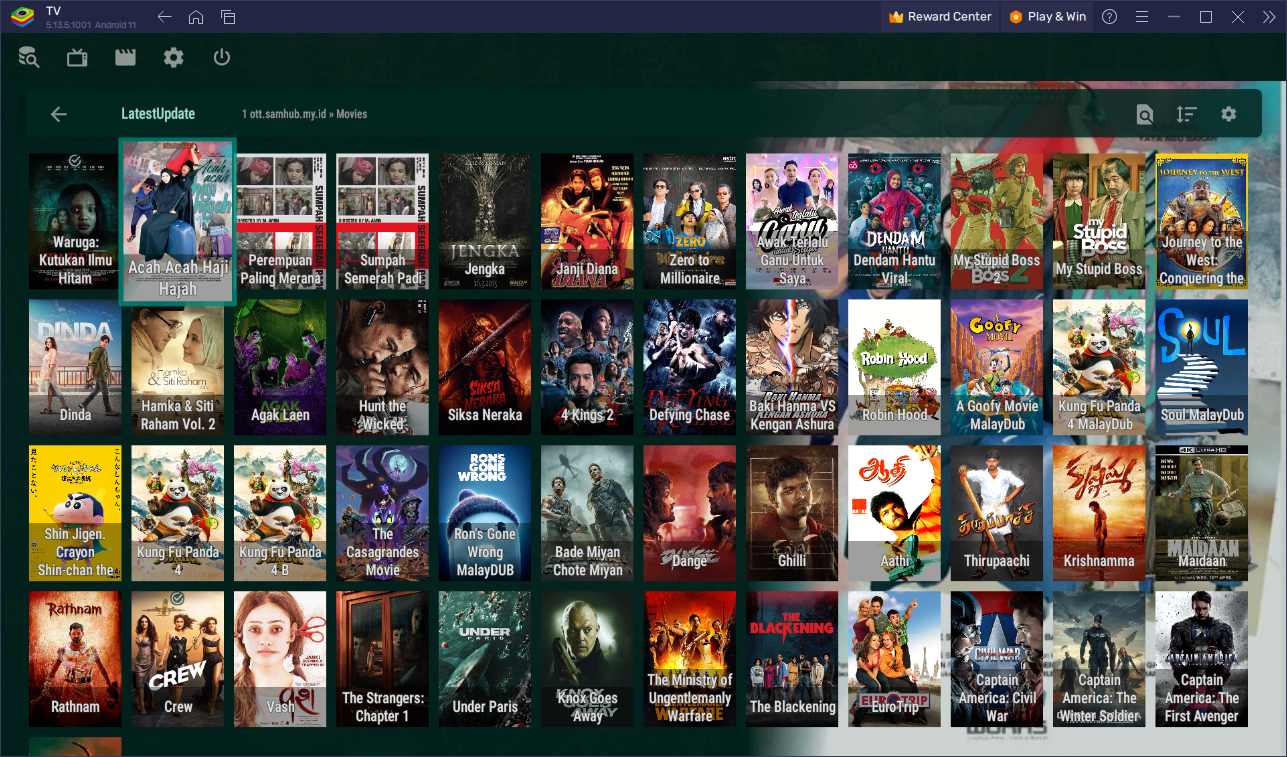Open Reward Center
1287x757 pixels.
click(x=940, y=17)
